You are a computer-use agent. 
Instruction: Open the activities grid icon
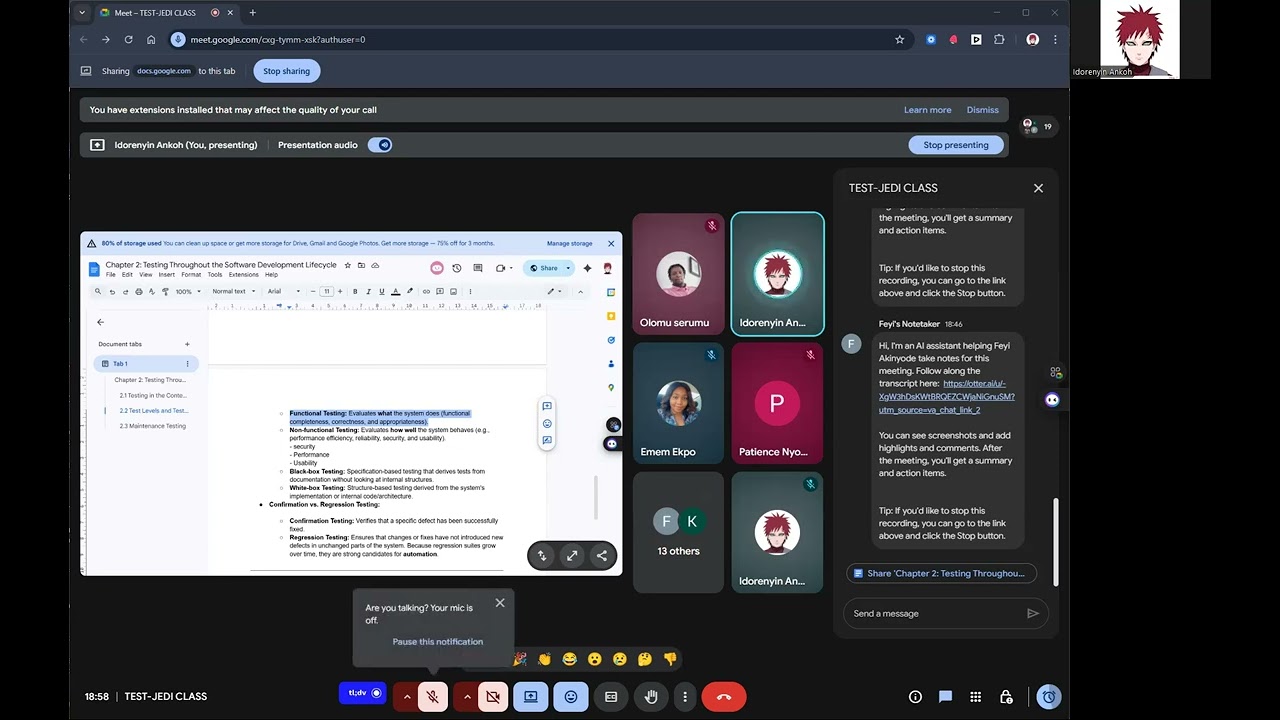pyautogui.click(x=976, y=697)
